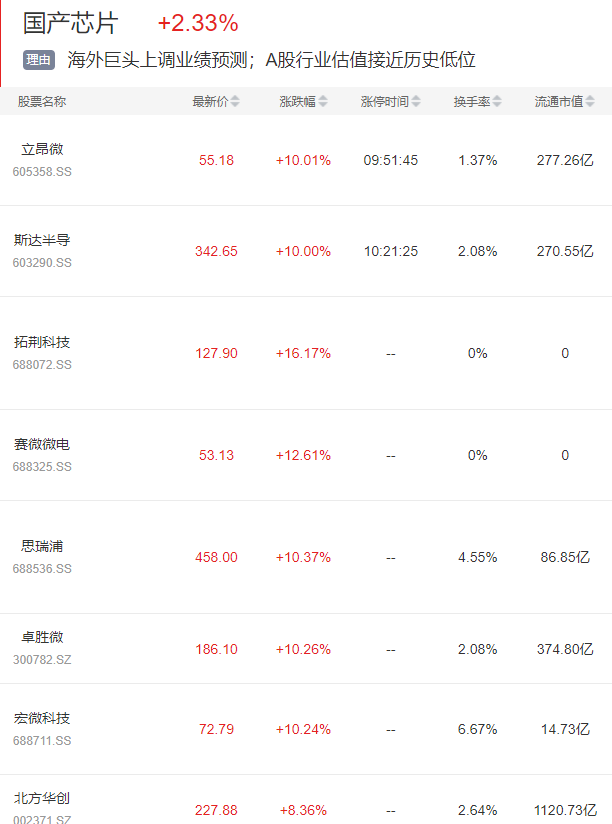The image size is (612, 824).
Task: Click stock code 300782.SZ
Action: click(42, 660)
